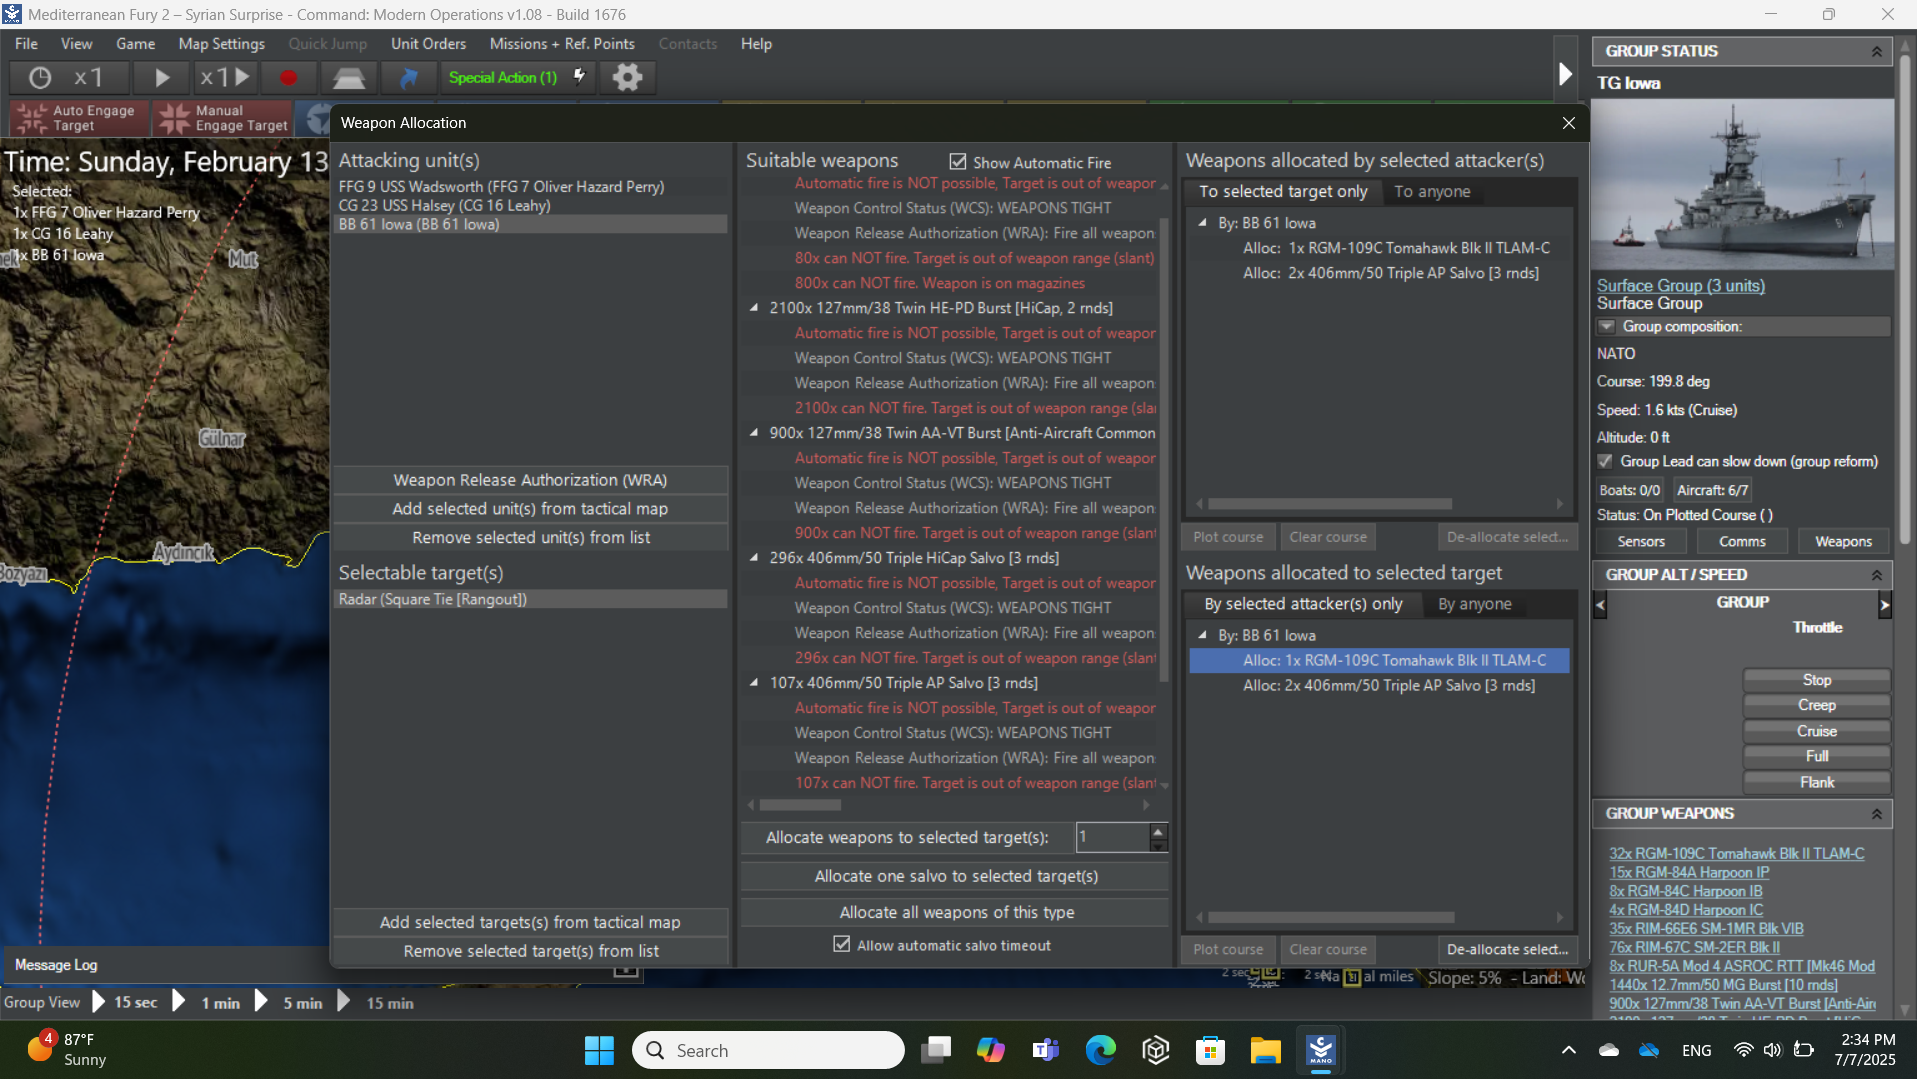The height and width of the screenshot is (1079, 1917).
Task: Click Remove selected unit(s) from list
Action: (530, 538)
